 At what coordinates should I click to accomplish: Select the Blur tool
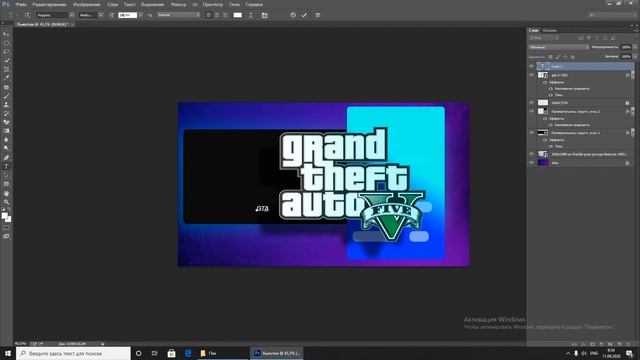click(x=6, y=140)
